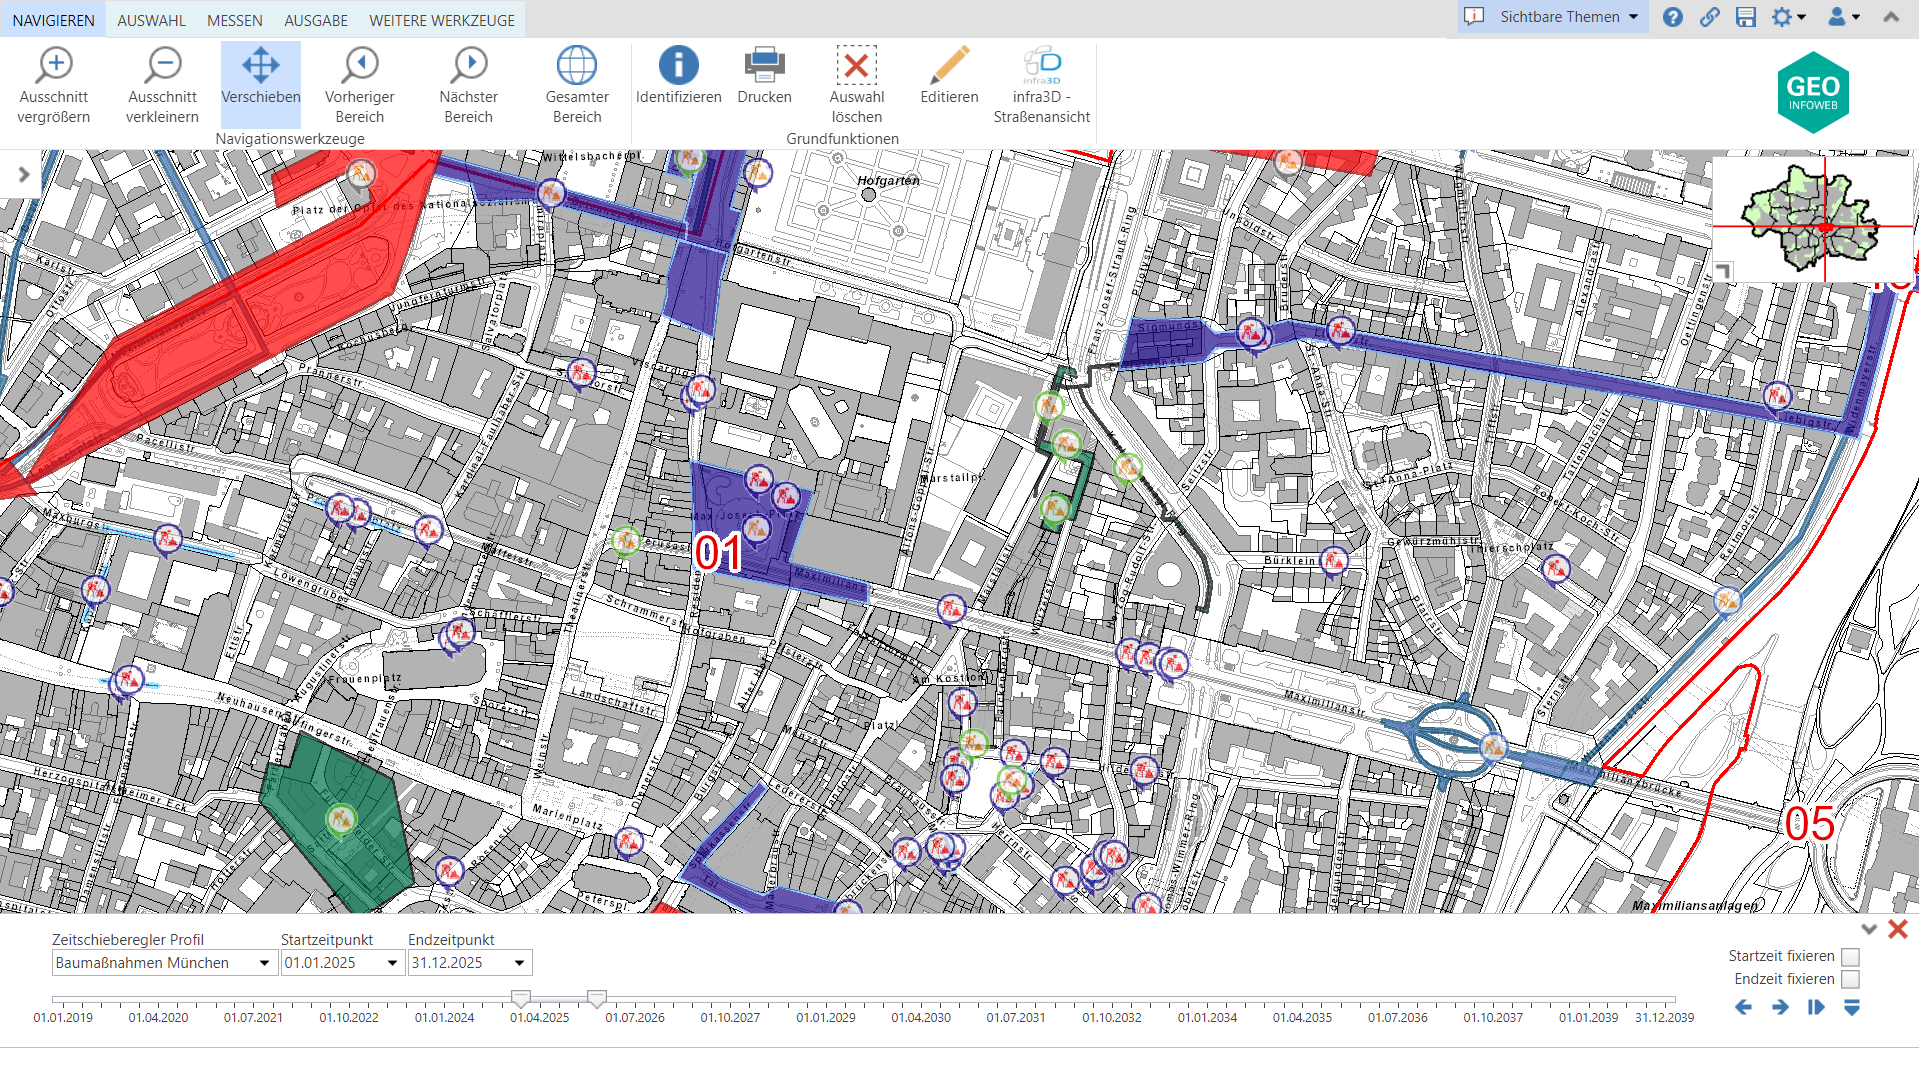
Task: Step the time slider backward with left arrow
Action: tap(1743, 1007)
